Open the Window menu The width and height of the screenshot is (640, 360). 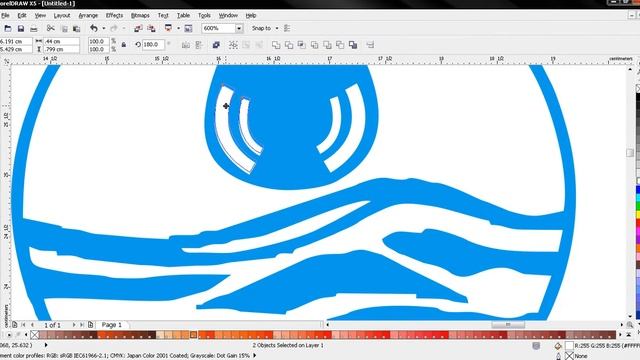(x=228, y=16)
